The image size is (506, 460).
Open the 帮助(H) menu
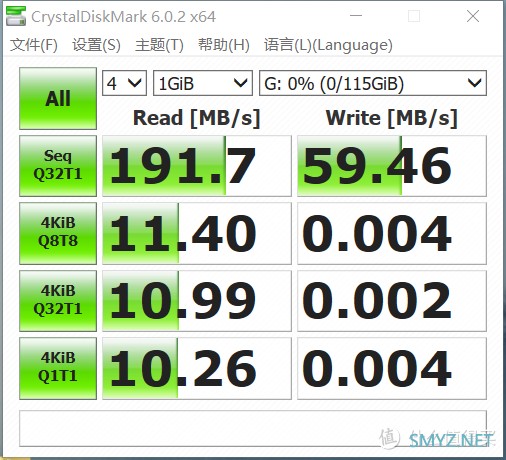pos(224,45)
